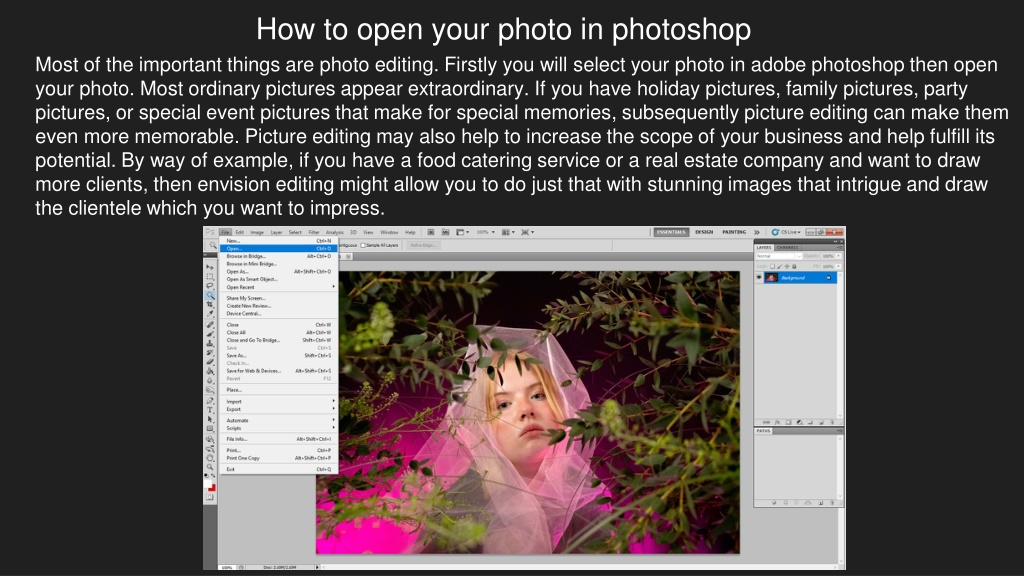Launch Bridge from the application bar
Viewport: 1024px width, 576px height.
431,232
